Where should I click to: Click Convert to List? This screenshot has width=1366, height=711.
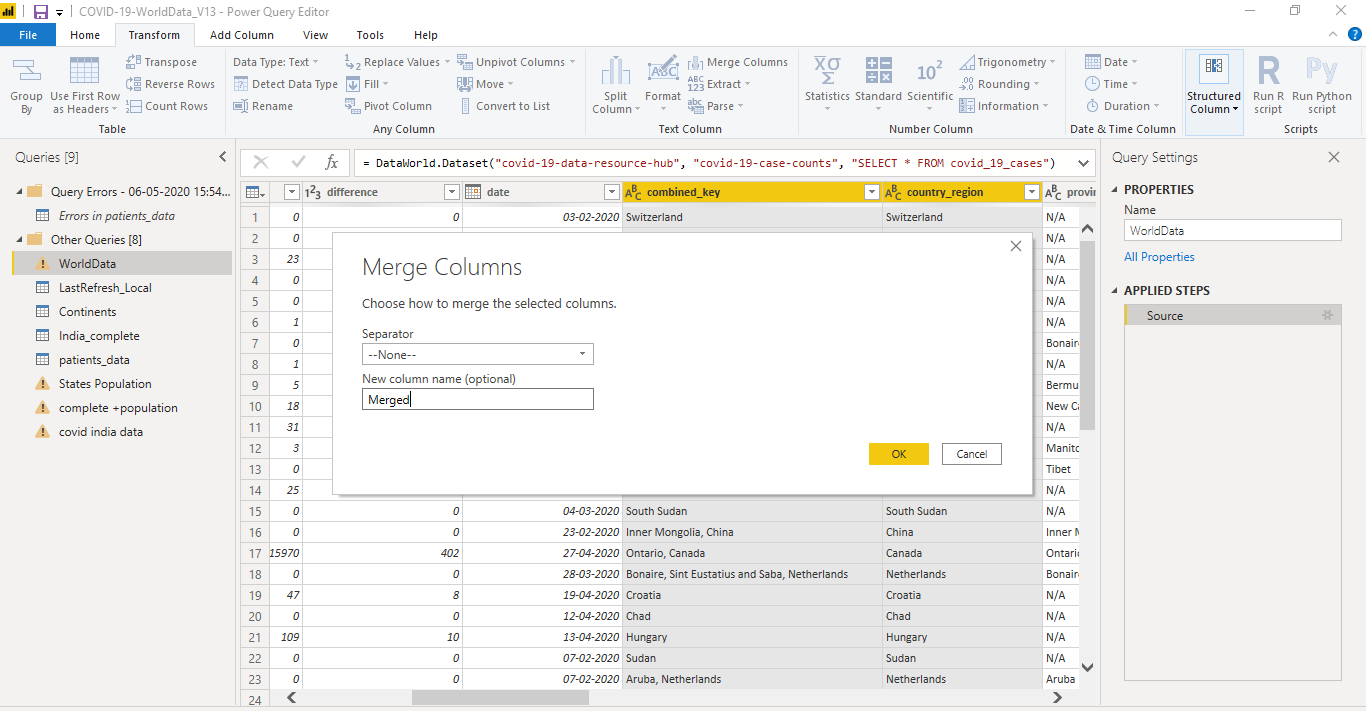pos(504,106)
